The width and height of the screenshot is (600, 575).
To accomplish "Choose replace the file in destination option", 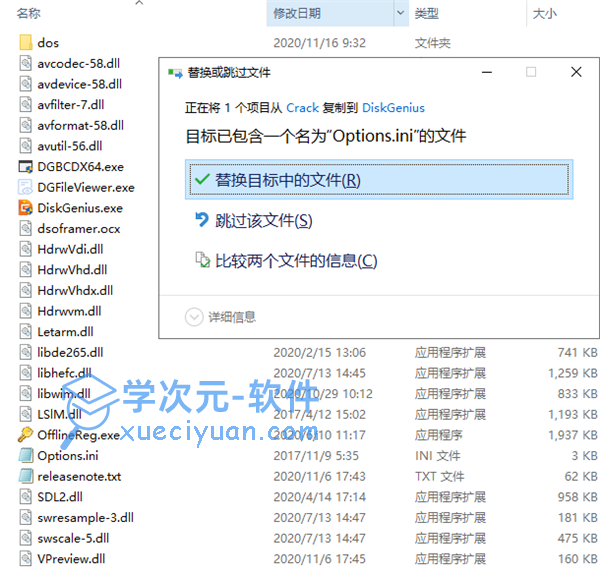I will [x=379, y=180].
